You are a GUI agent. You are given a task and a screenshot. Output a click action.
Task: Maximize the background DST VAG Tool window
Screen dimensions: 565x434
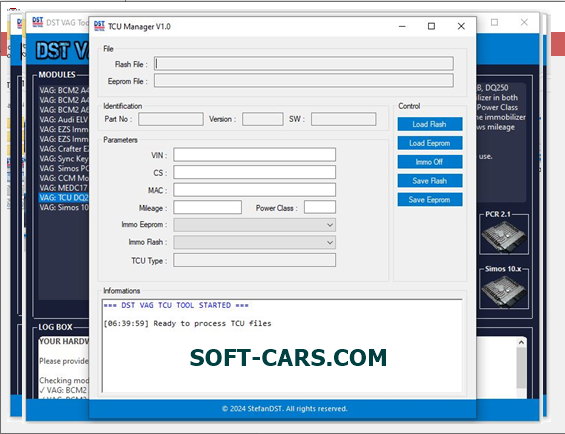click(494, 22)
